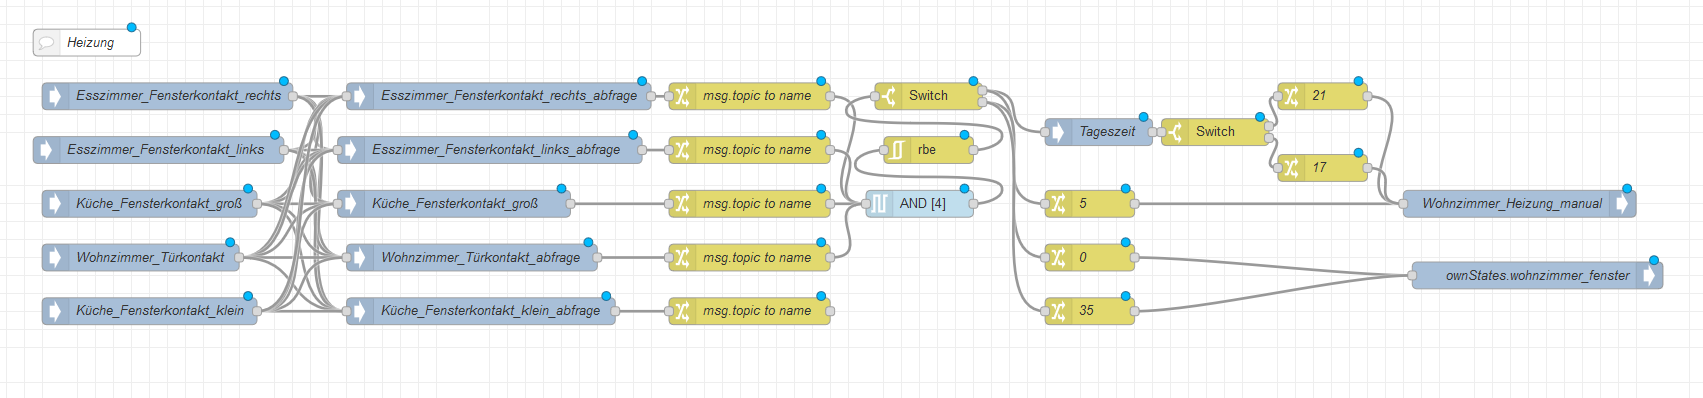The width and height of the screenshot is (1703, 398).
Task: Click the AND [4] gate icon
Action: [879, 203]
